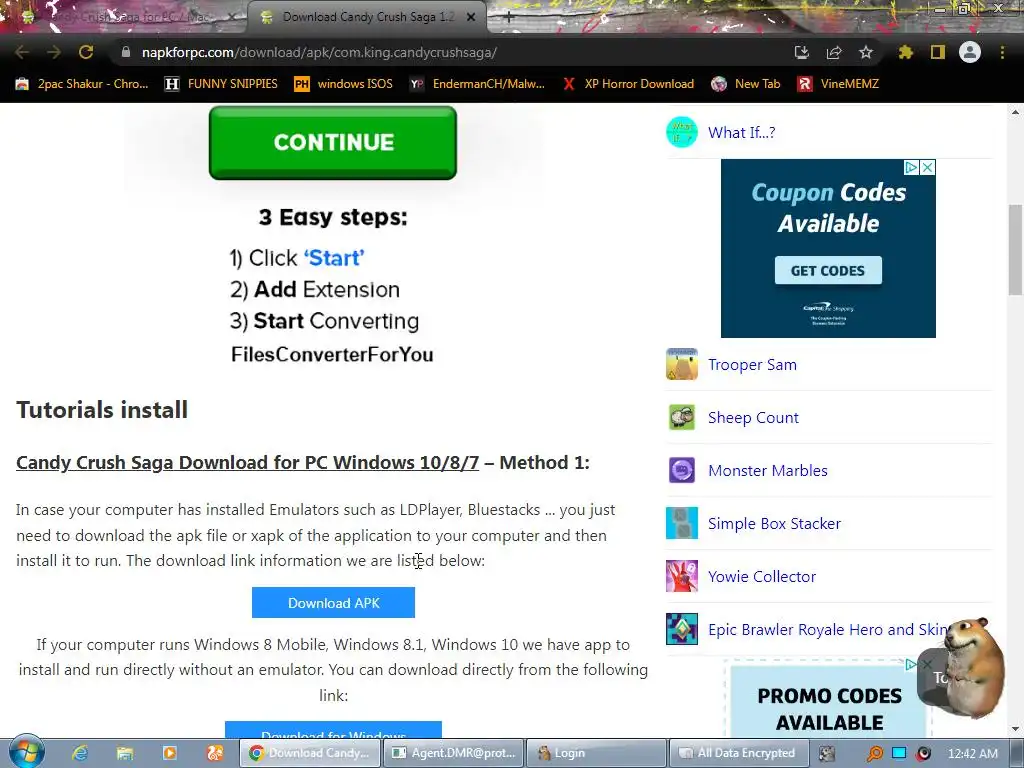Image resolution: width=1024 pixels, height=768 pixels.
Task: Click the URL in the address bar
Action: (x=319, y=52)
